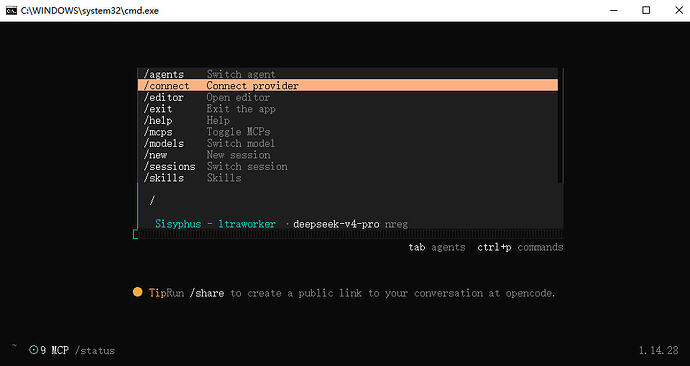Click the deepseek-v4-pro model name
Image resolution: width=690 pixels, height=366 pixels.
[x=336, y=224]
